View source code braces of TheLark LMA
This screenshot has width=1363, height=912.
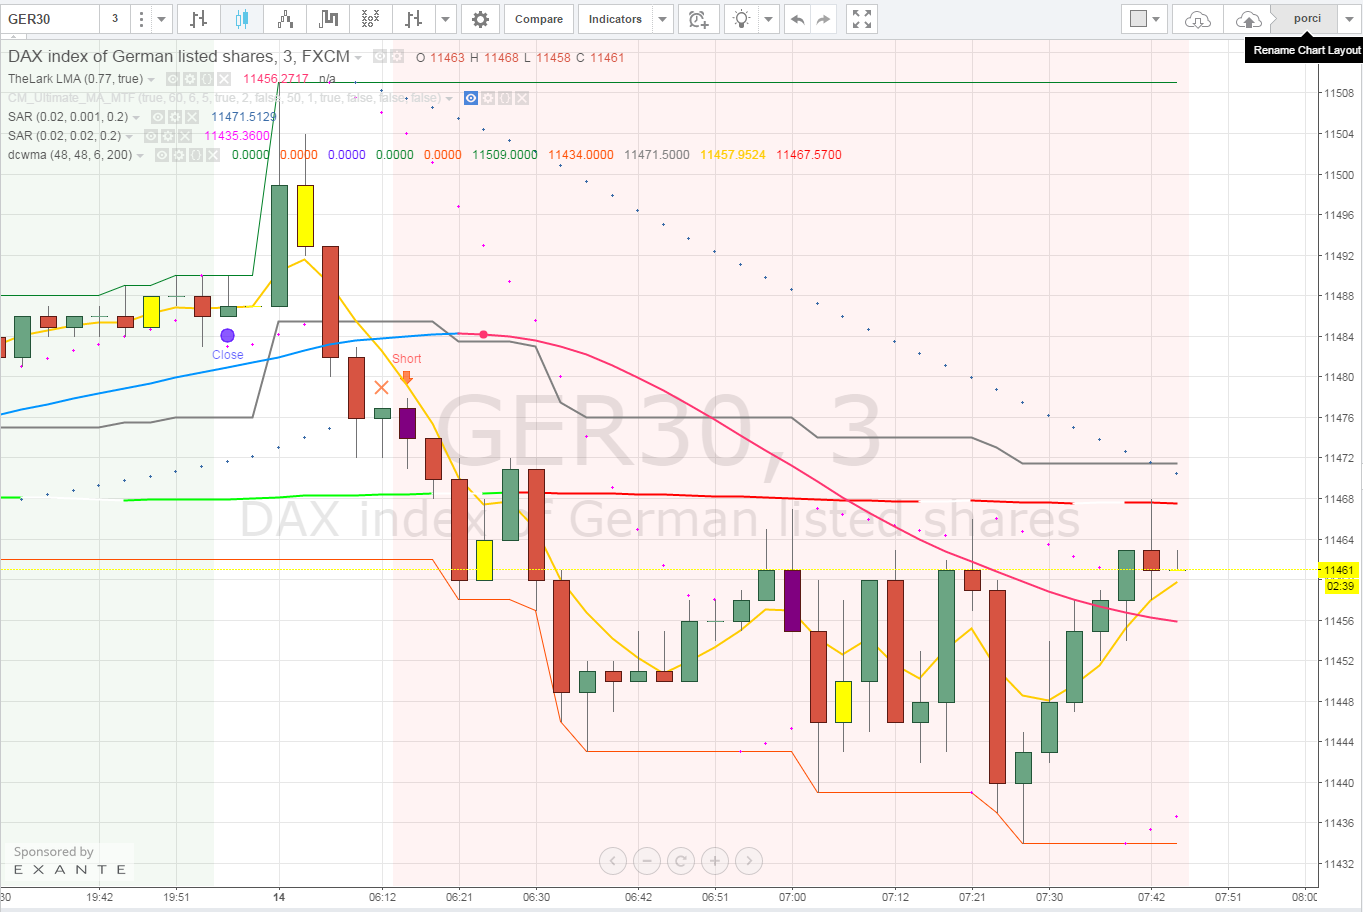[x=206, y=79]
